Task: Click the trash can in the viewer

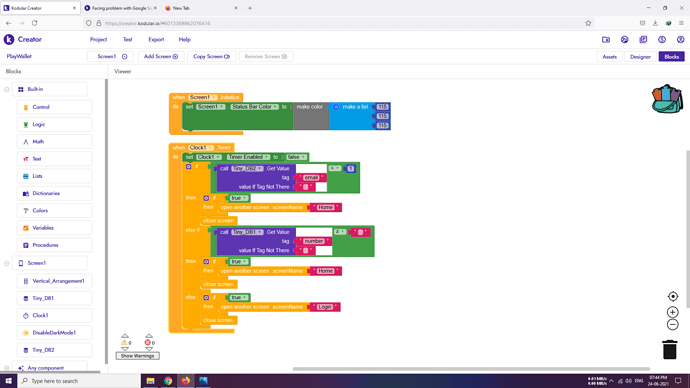Action: (670, 349)
